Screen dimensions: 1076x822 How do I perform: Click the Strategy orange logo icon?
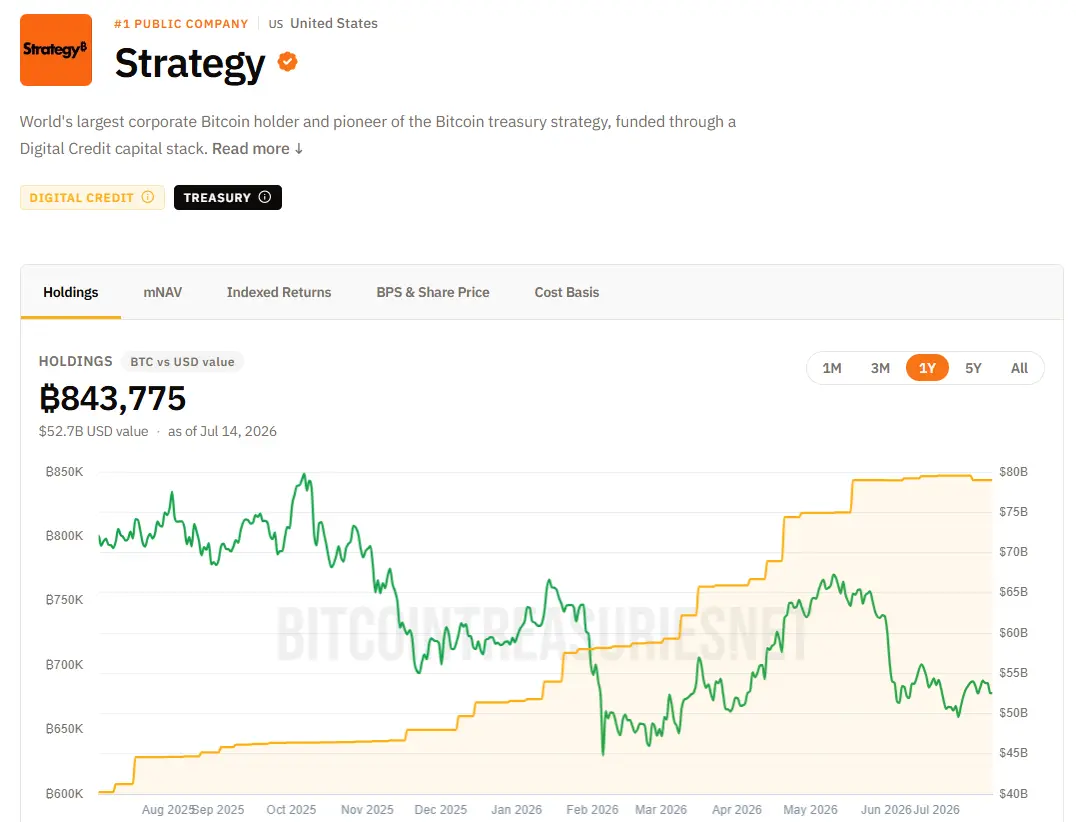click(x=56, y=50)
